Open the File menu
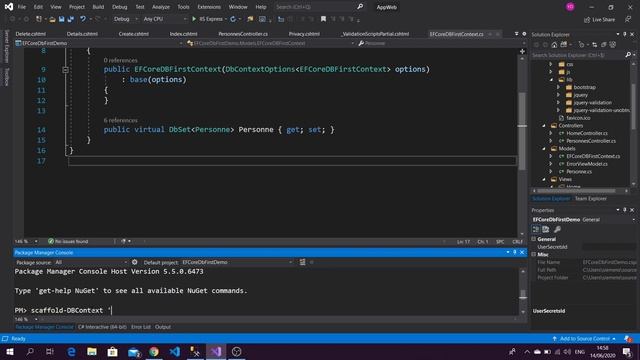The width and height of the screenshot is (640, 360). 22,7
